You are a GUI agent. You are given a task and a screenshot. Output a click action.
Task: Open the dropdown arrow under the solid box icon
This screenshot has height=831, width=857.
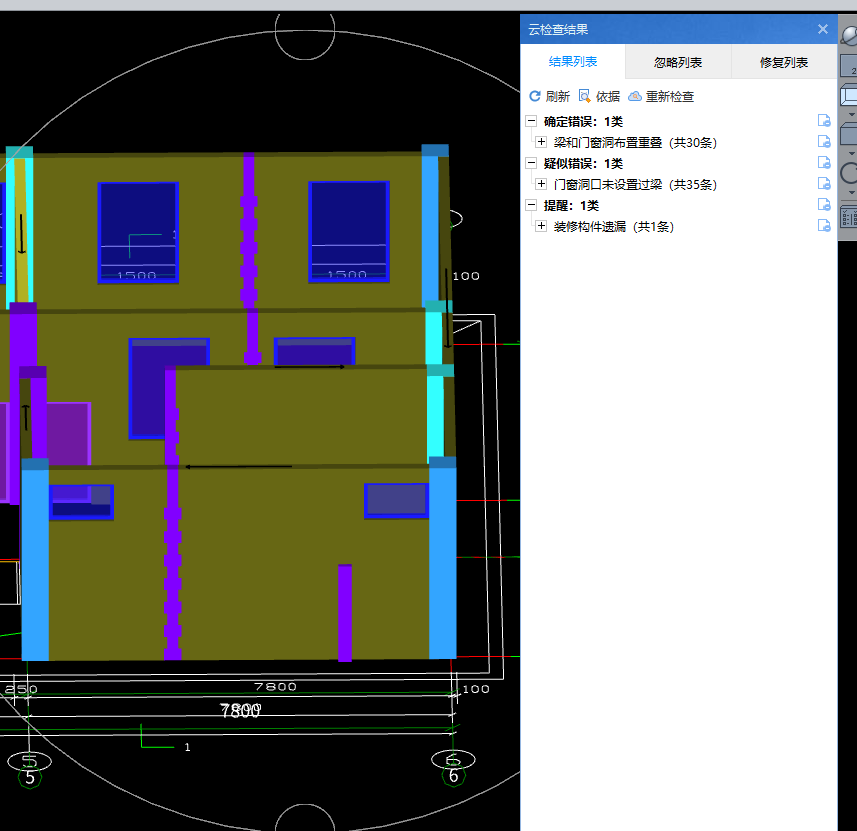click(851, 153)
